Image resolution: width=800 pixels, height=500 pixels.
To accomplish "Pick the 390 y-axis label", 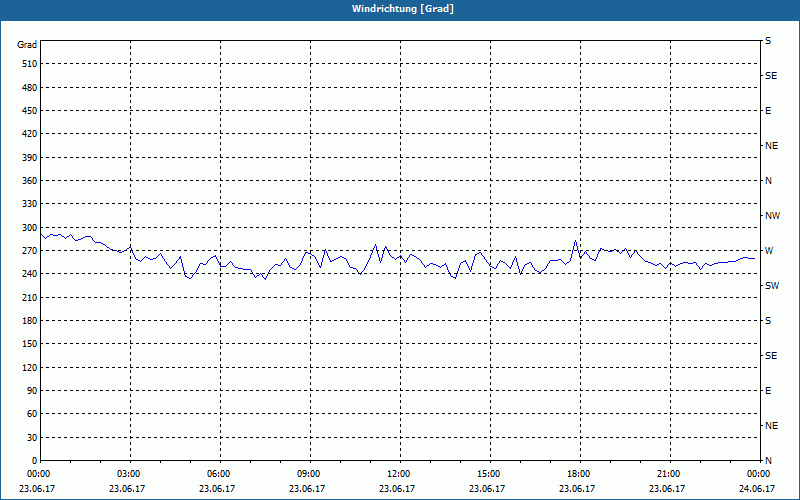I will coord(30,158).
